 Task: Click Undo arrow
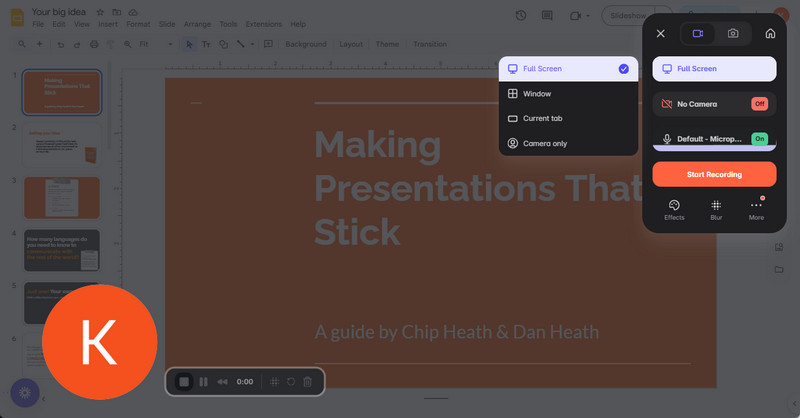click(61, 44)
